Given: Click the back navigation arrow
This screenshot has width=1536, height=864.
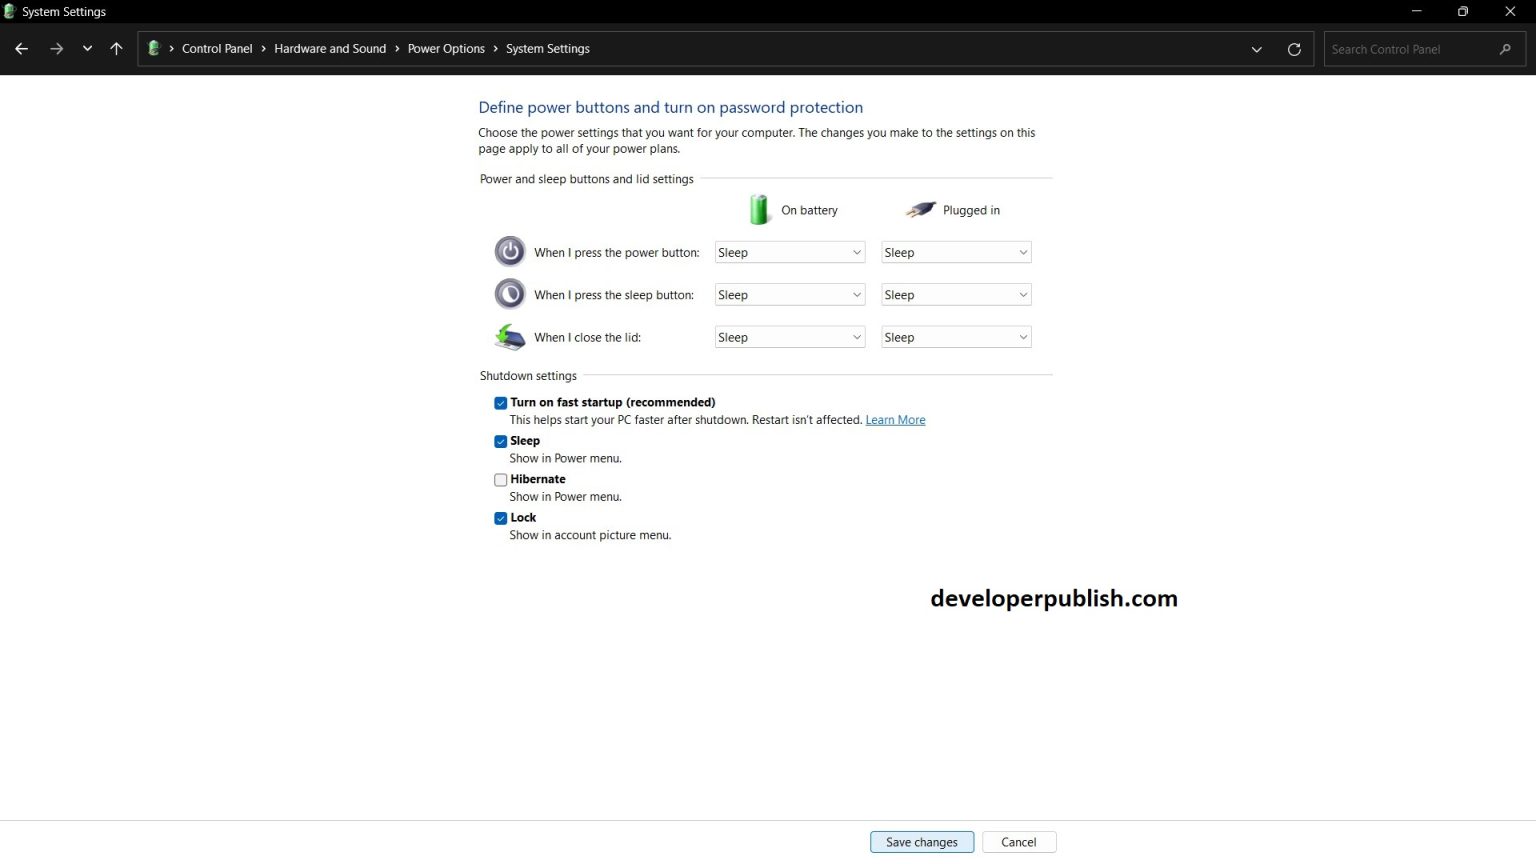Looking at the screenshot, I should click(21, 47).
